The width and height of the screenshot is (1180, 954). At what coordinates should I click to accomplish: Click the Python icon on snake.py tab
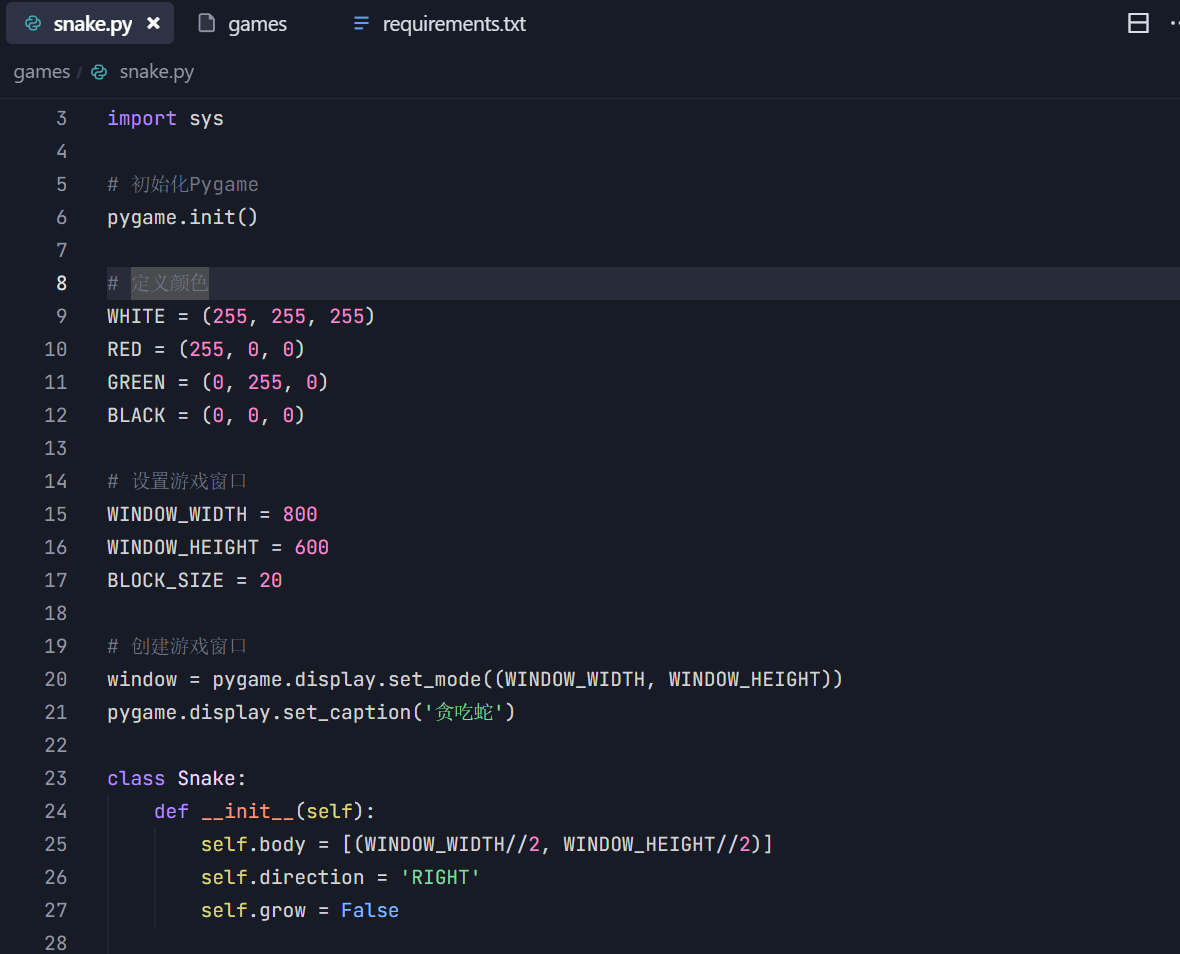click(33, 24)
